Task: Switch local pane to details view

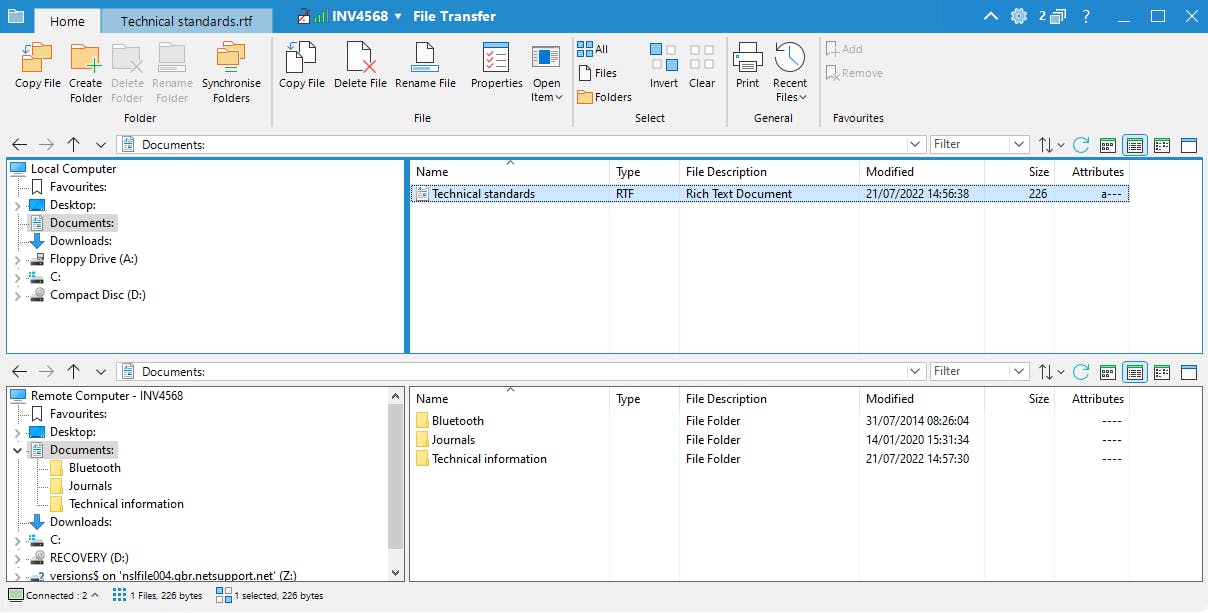Action: (1135, 145)
